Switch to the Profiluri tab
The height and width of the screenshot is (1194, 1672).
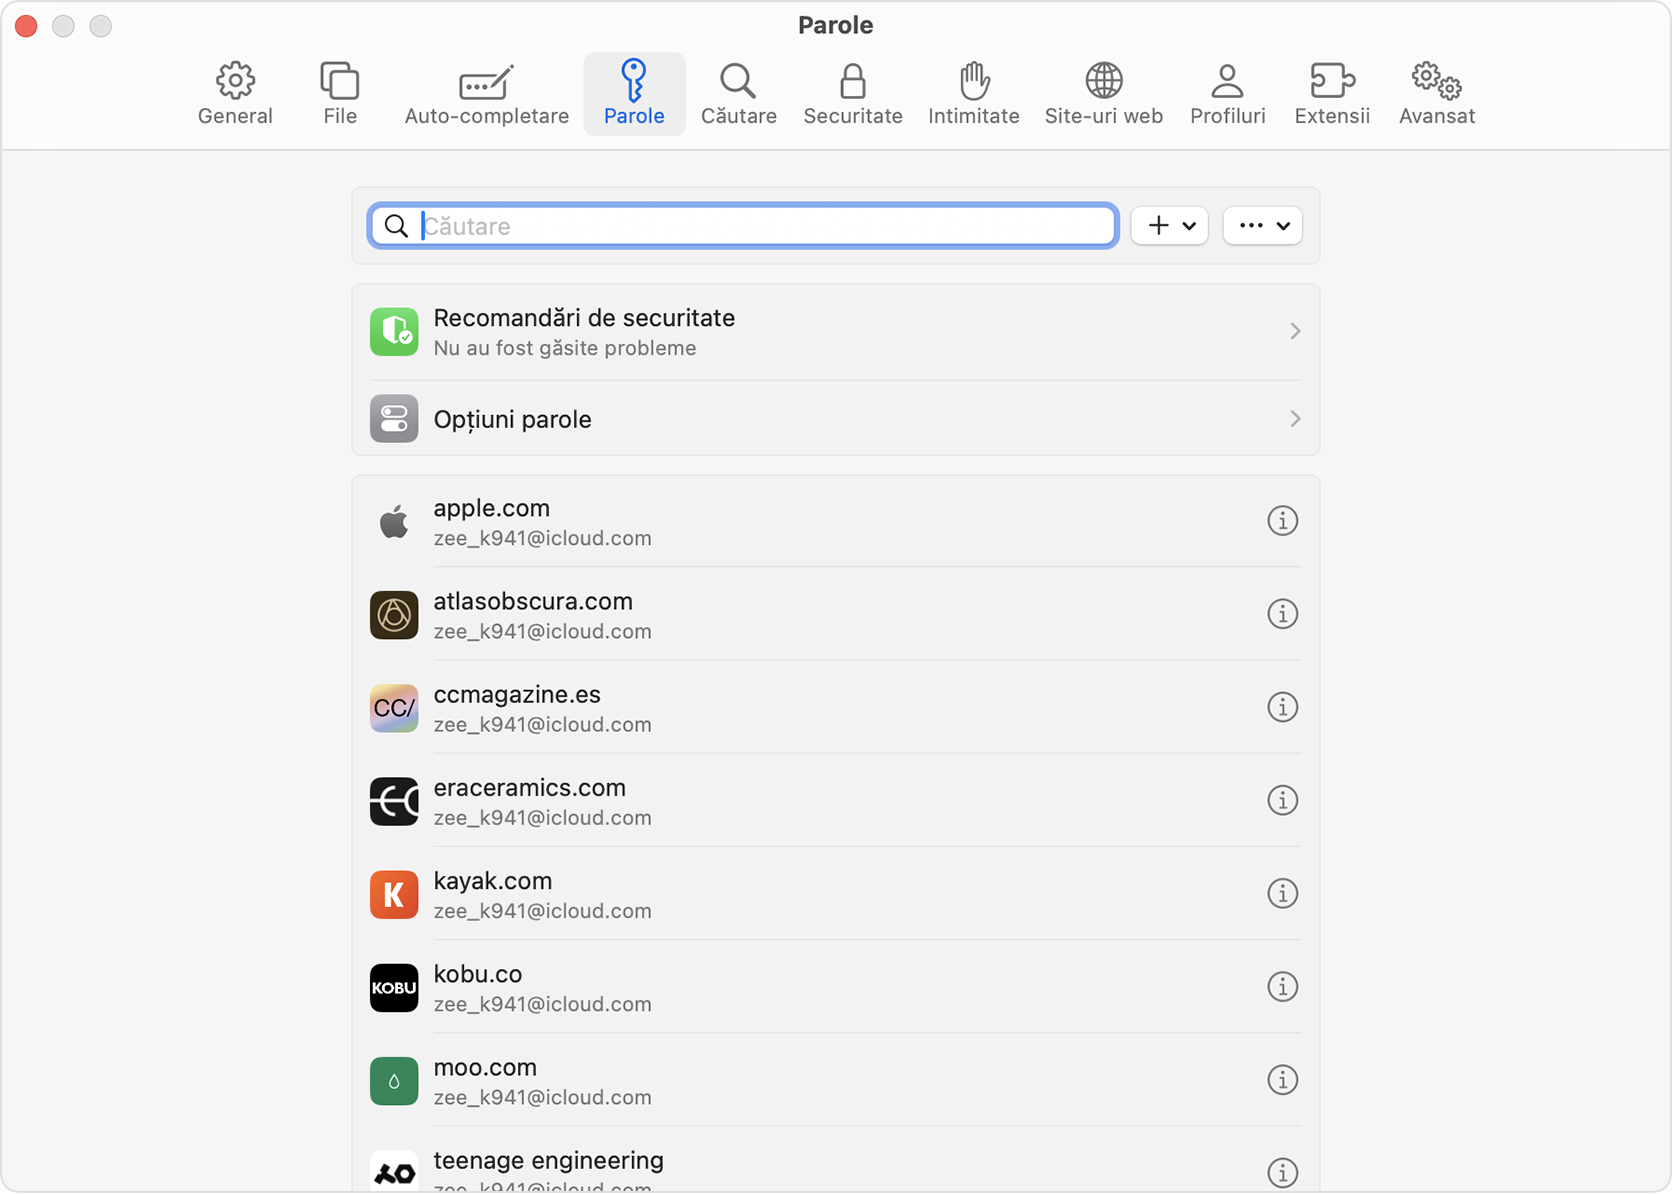[x=1228, y=94]
